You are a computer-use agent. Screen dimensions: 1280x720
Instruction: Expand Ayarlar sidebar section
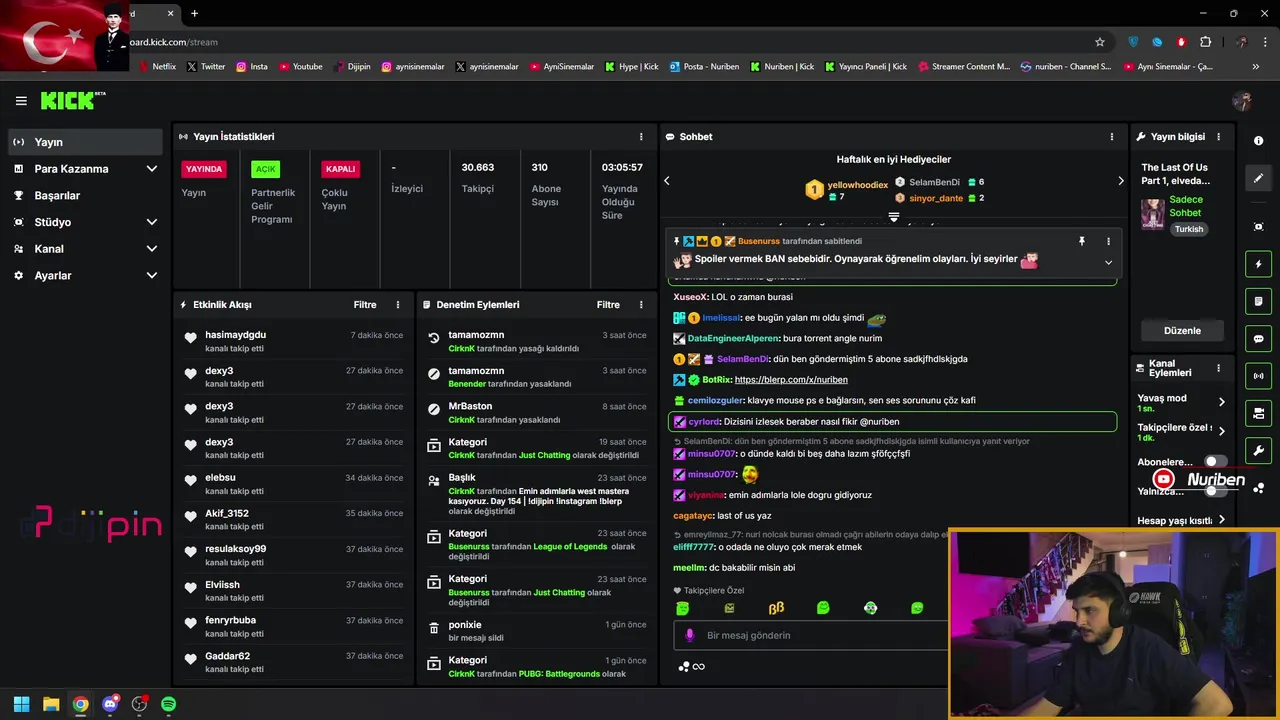[85, 275]
